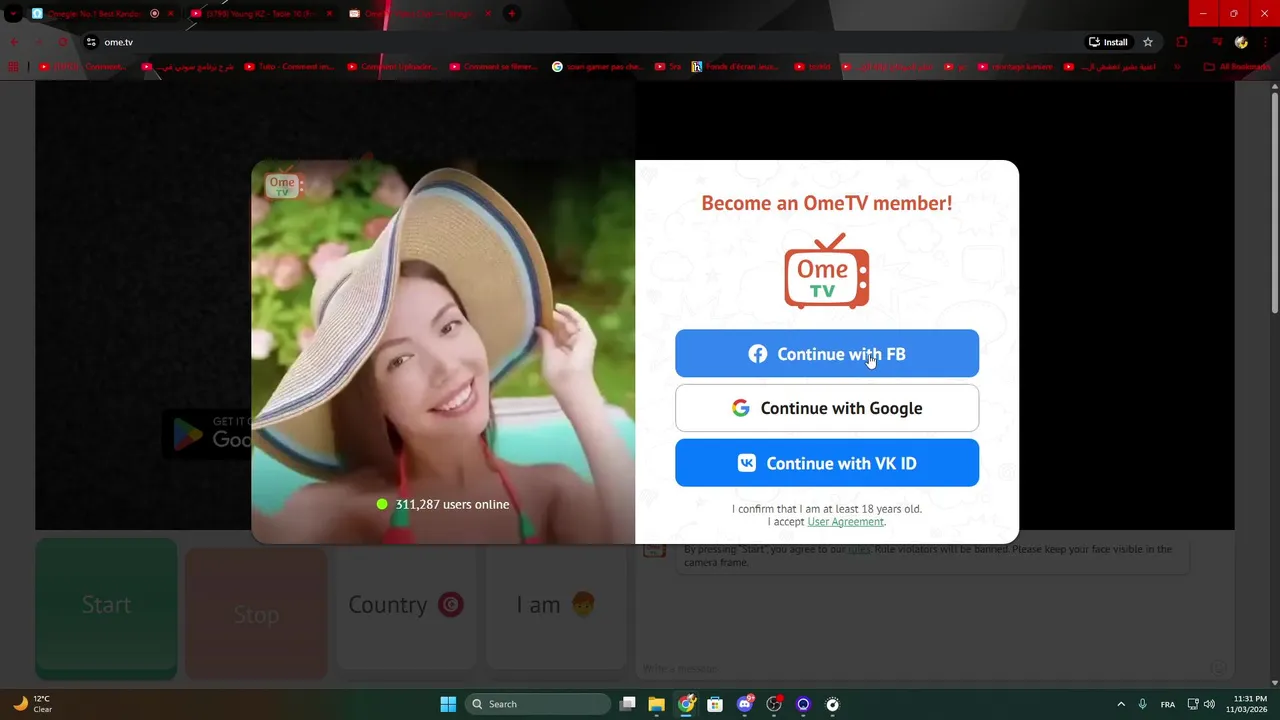Open the browser profile avatar
Viewport: 1280px width, 720px height.
(1241, 42)
